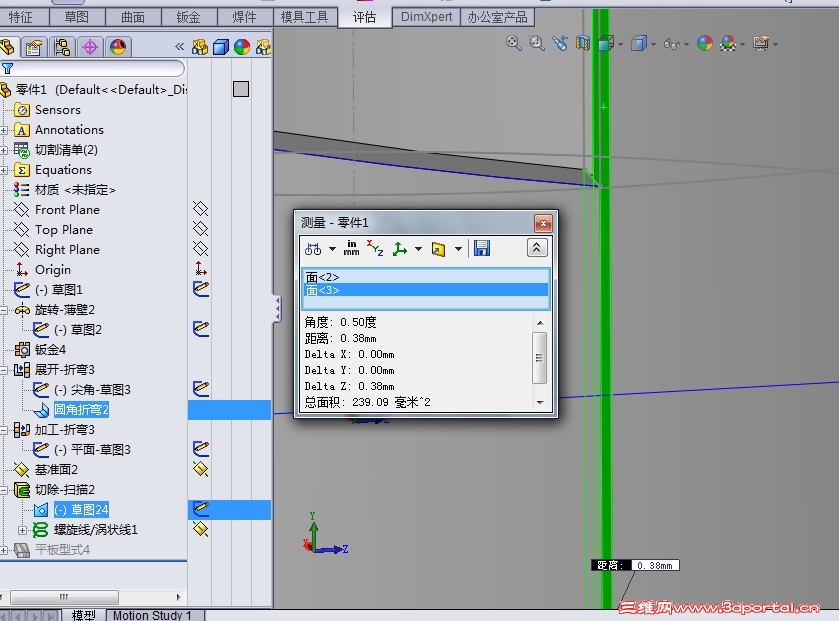Expand the Annotations tree node
This screenshot has width=839, height=621.
(4, 130)
